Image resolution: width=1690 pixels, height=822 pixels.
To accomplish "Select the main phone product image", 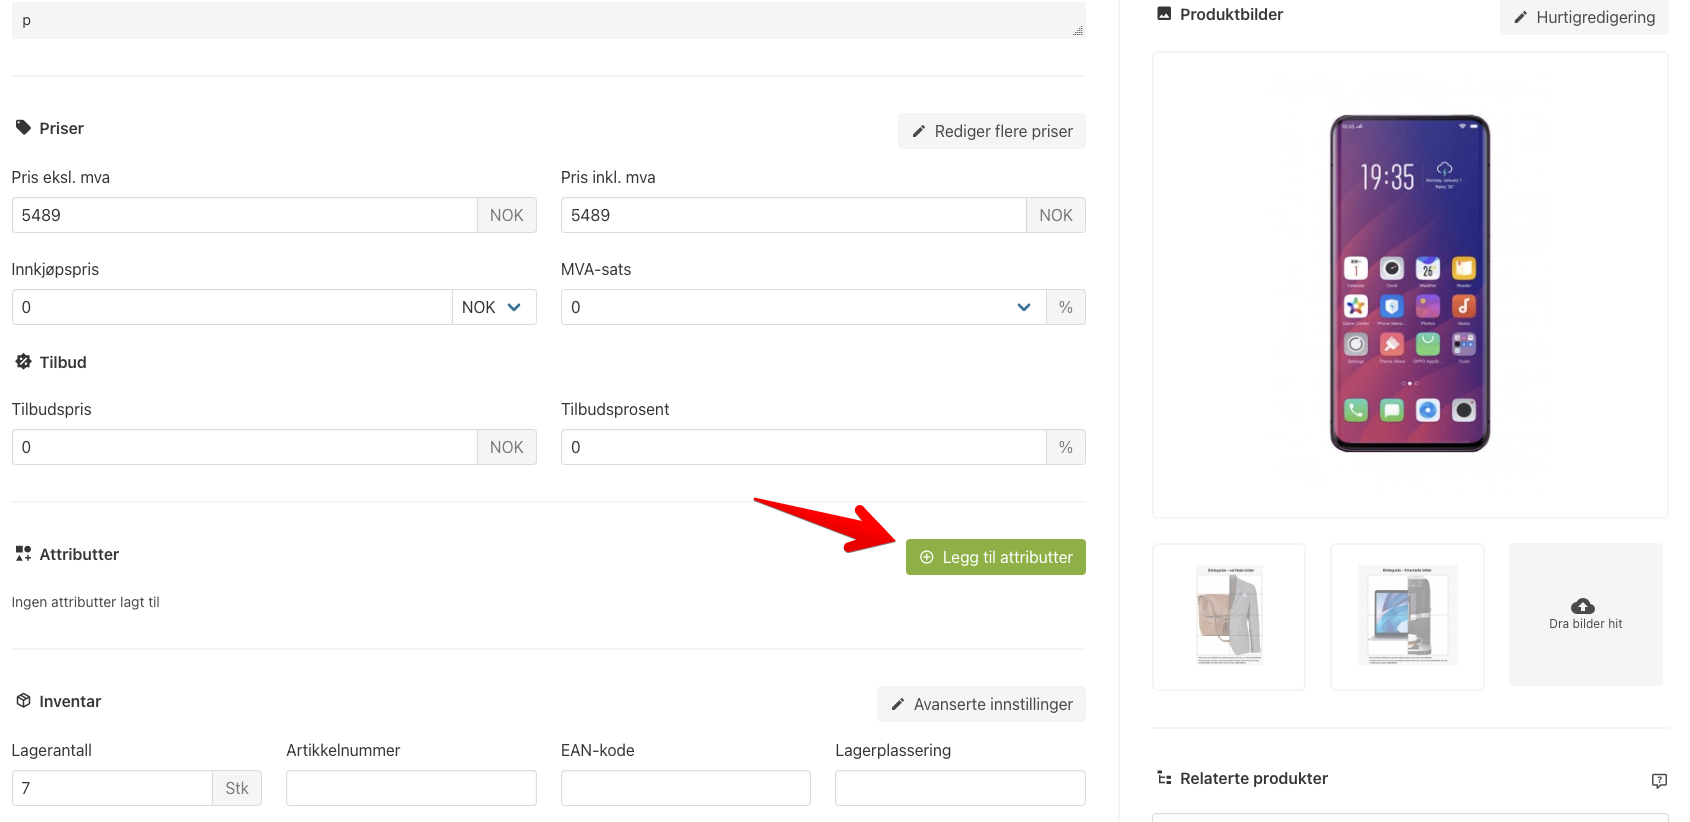I will click(x=1410, y=284).
